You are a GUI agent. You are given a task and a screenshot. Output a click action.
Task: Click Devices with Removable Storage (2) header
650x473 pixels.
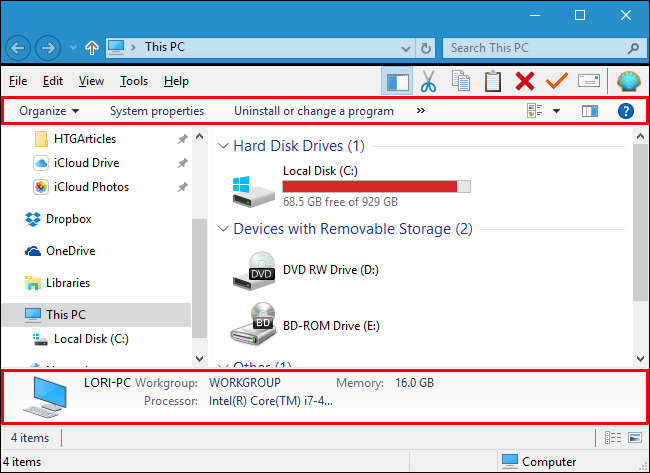tap(353, 229)
